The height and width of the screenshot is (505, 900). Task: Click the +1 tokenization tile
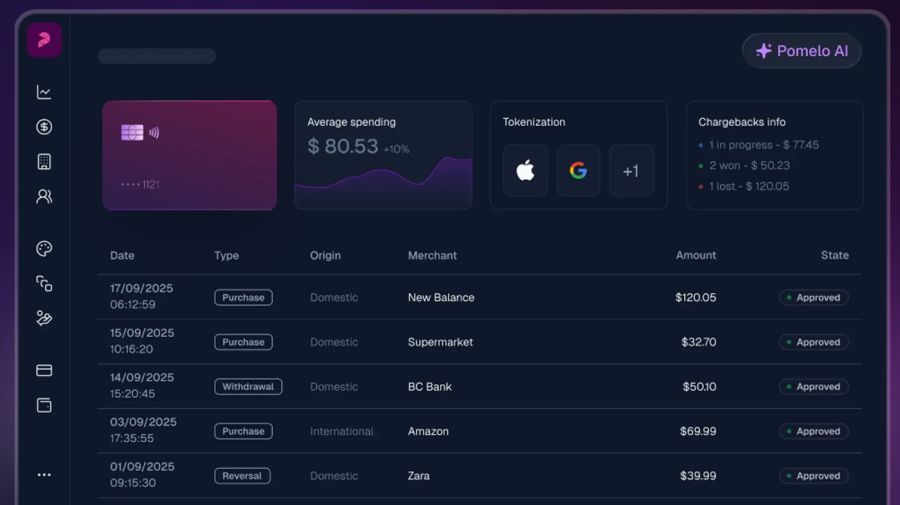coord(631,170)
